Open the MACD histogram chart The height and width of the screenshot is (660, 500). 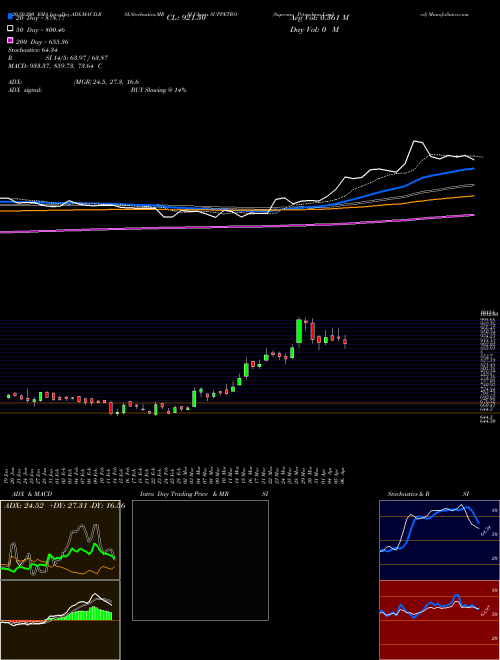point(60,620)
